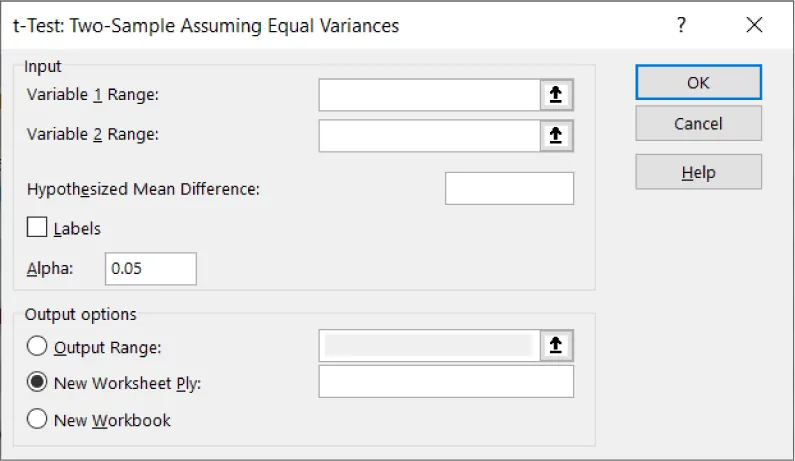This screenshot has height=461, width=795.
Task: Click the Output Range collapse-dialog icon
Action: click(558, 346)
